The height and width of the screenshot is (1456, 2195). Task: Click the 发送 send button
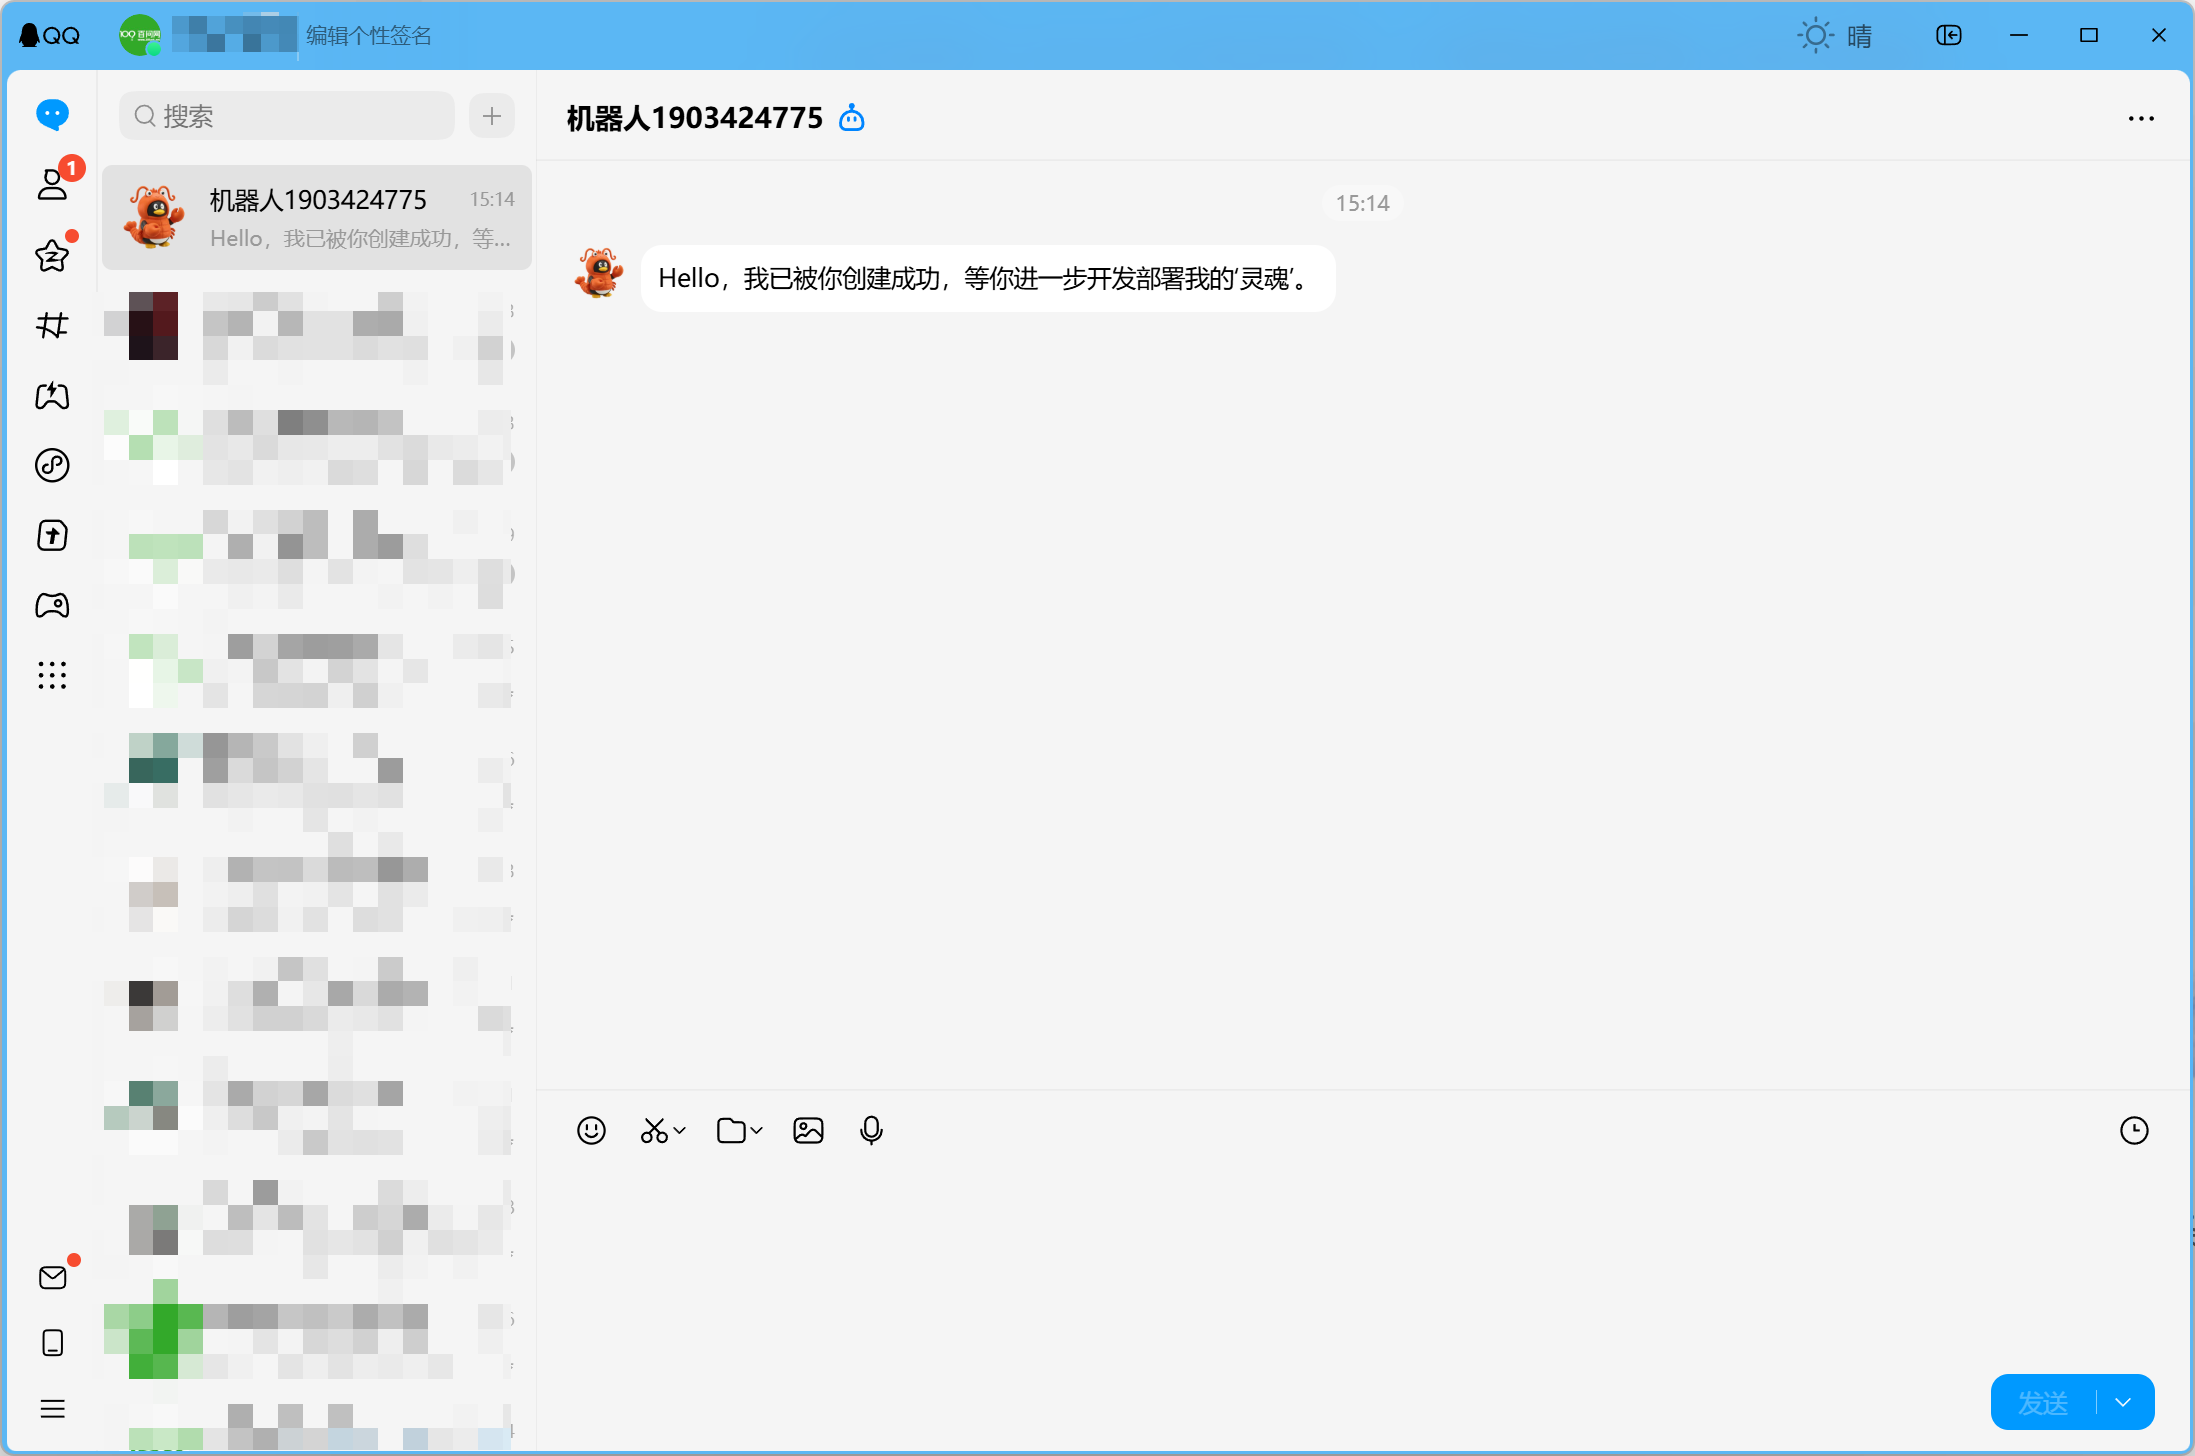2042,1402
